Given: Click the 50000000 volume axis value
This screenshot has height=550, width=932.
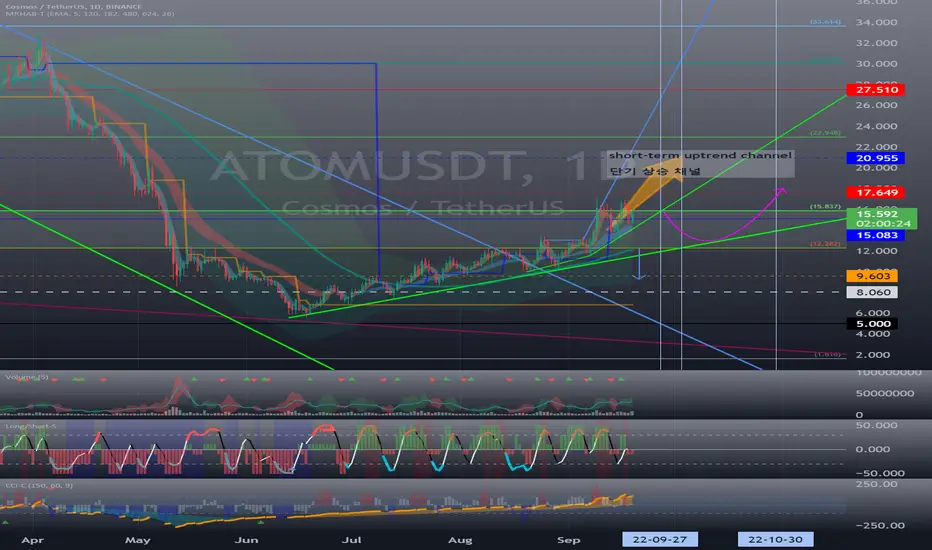Looking at the screenshot, I should (x=885, y=394).
